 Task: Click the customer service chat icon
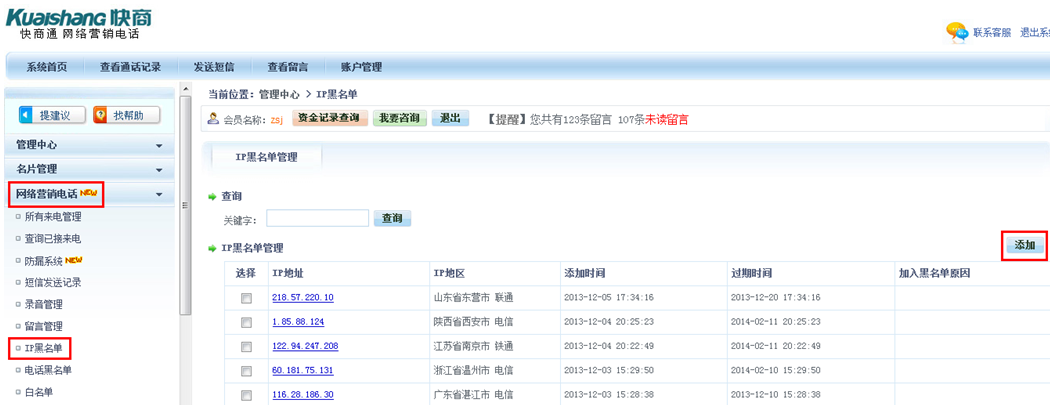(x=956, y=32)
